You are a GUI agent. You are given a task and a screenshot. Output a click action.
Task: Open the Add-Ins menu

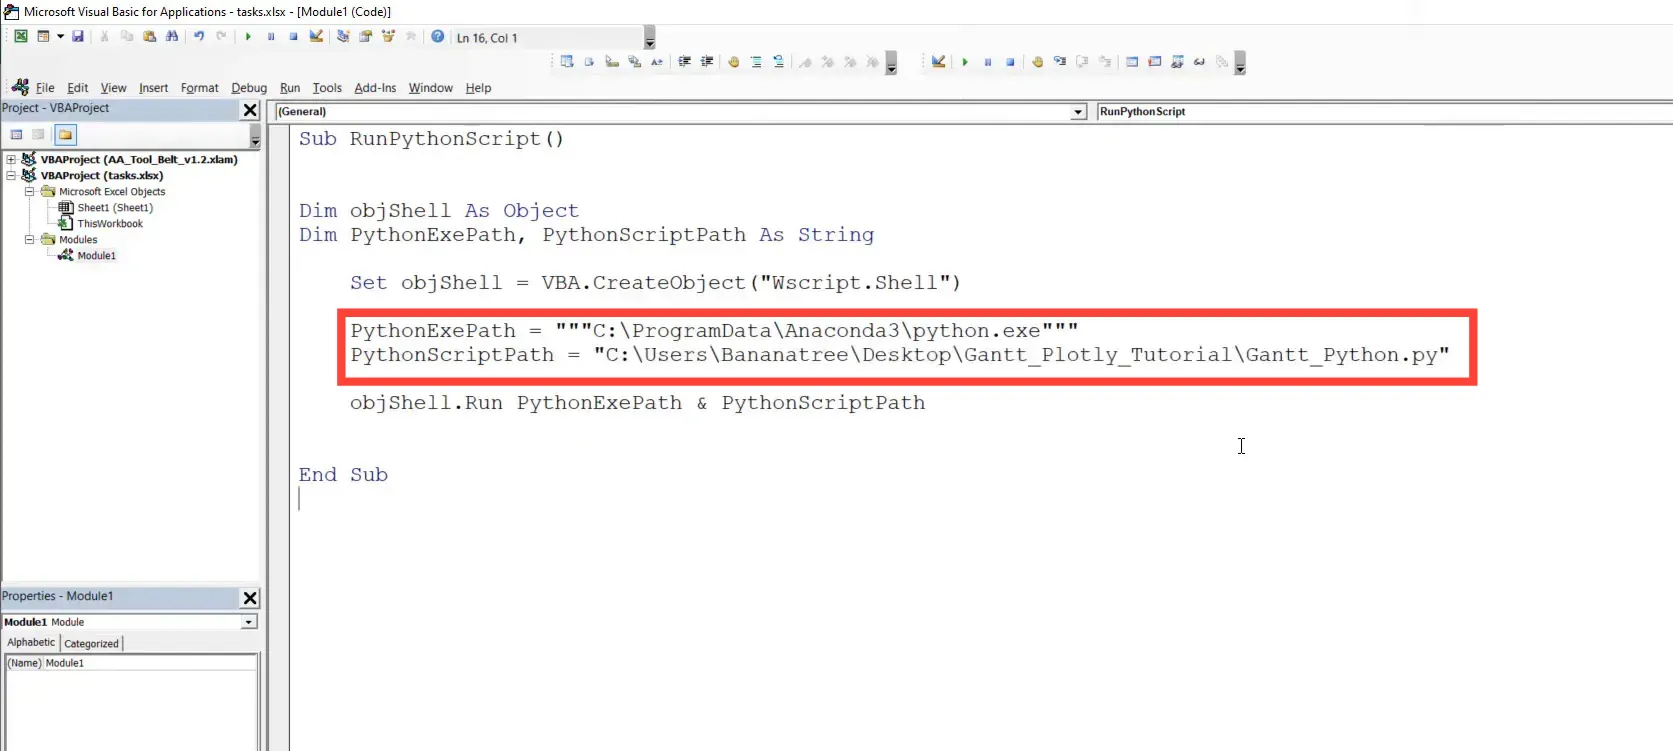pyautogui.click(x=375, y=88)
